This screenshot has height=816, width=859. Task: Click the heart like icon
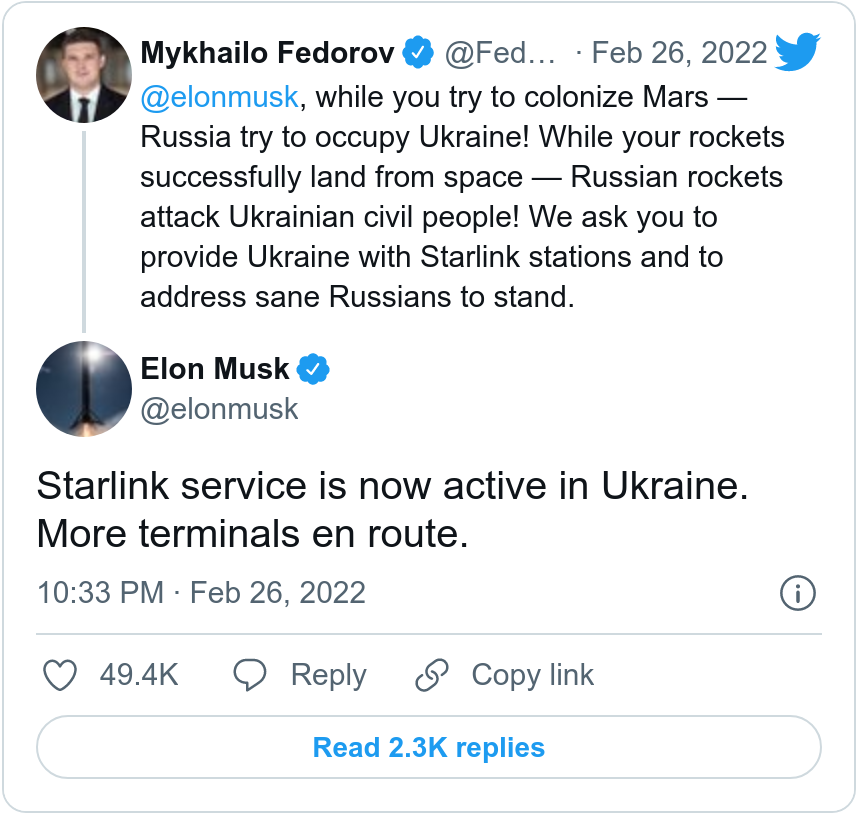point(62,676)
